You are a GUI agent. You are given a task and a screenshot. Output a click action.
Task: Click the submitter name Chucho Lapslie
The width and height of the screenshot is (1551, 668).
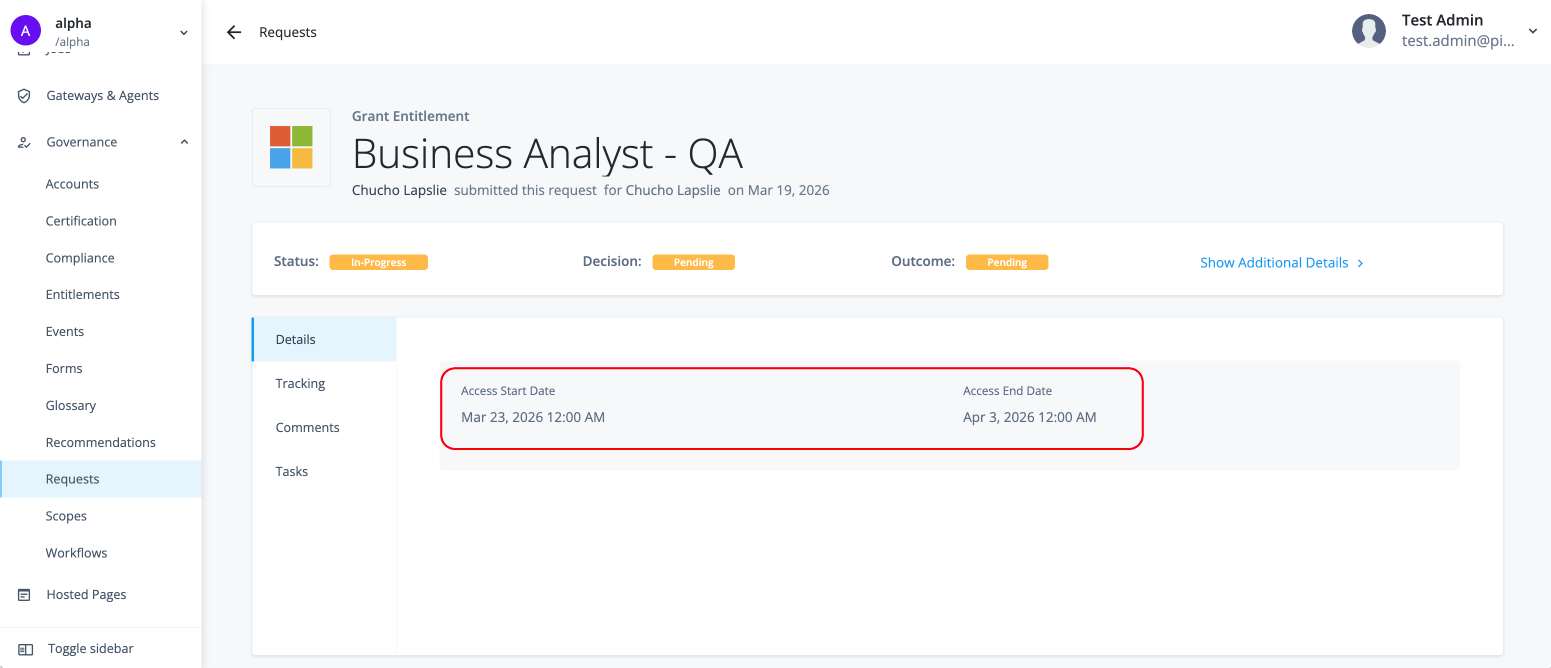click(x=399, y=190)
